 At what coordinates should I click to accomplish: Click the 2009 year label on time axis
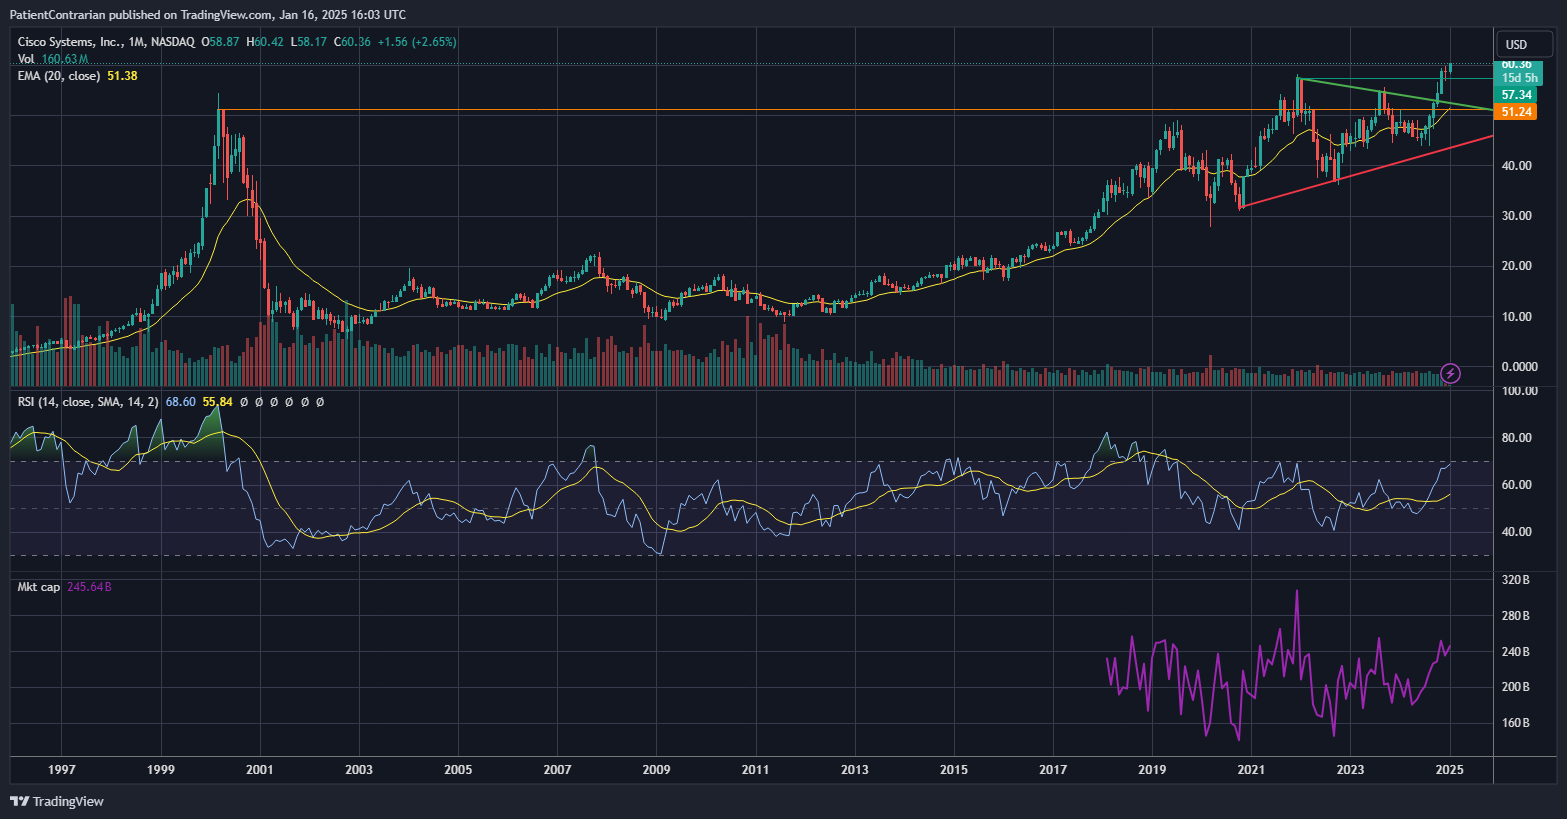pos(656,769)
